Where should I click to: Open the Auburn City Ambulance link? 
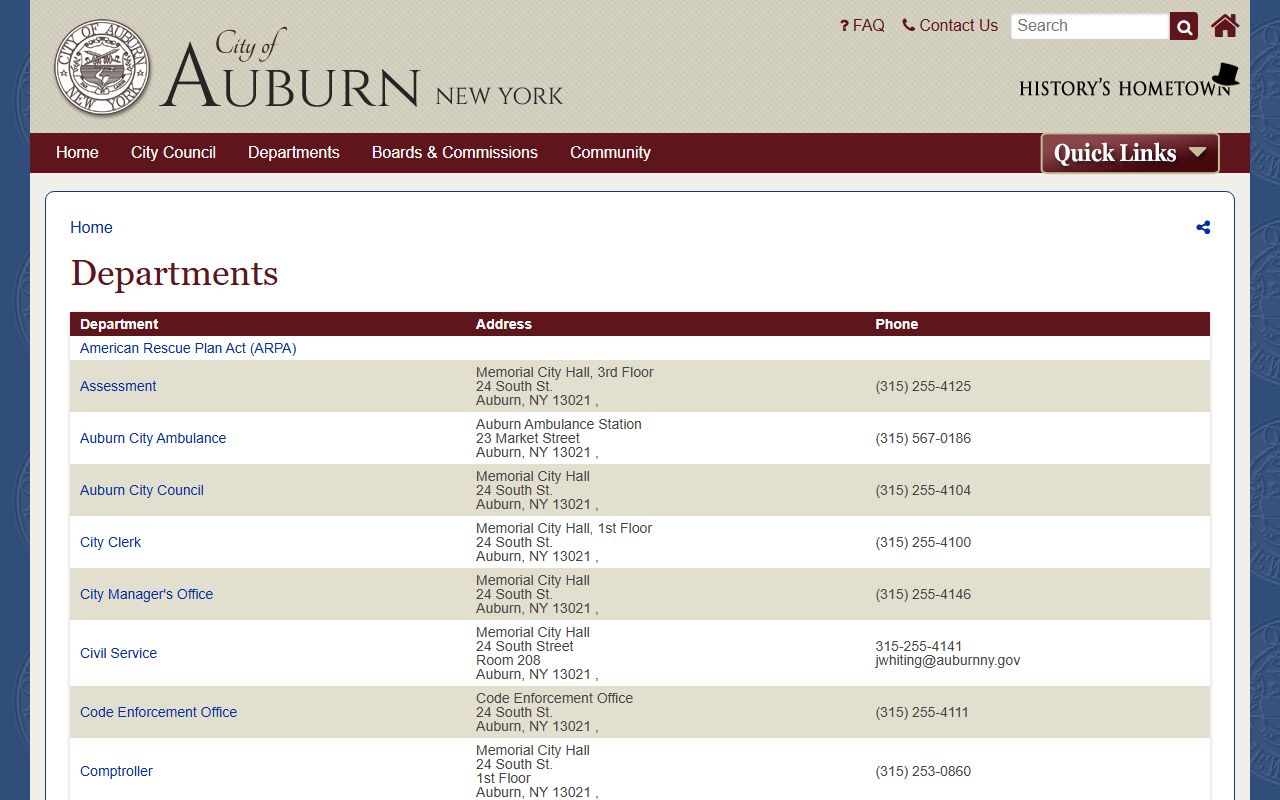point(153,438)
